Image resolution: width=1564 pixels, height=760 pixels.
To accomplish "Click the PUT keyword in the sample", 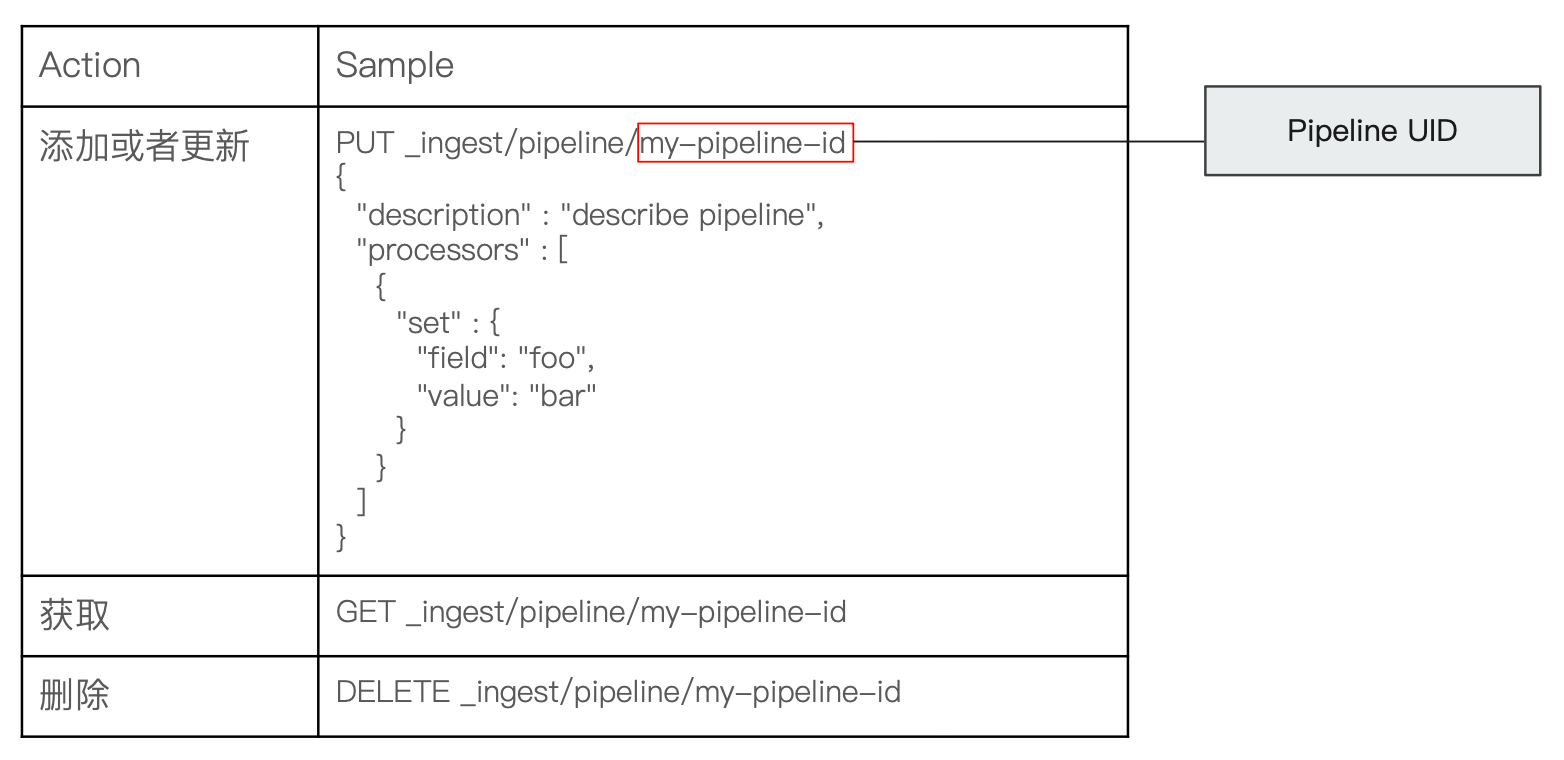I will (x=365, y=143).
